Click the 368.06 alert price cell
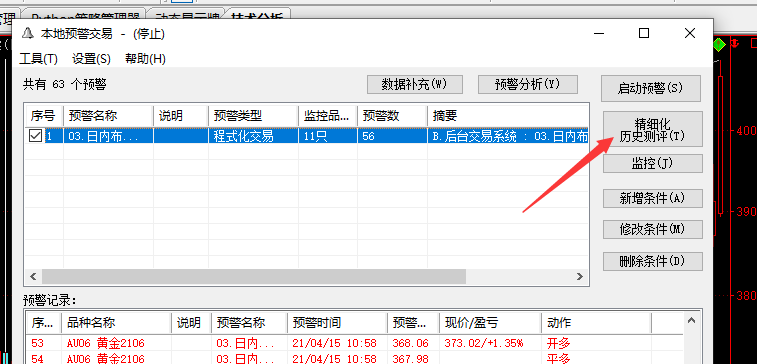Screen dimensions: 757x364 coord(411,344)
